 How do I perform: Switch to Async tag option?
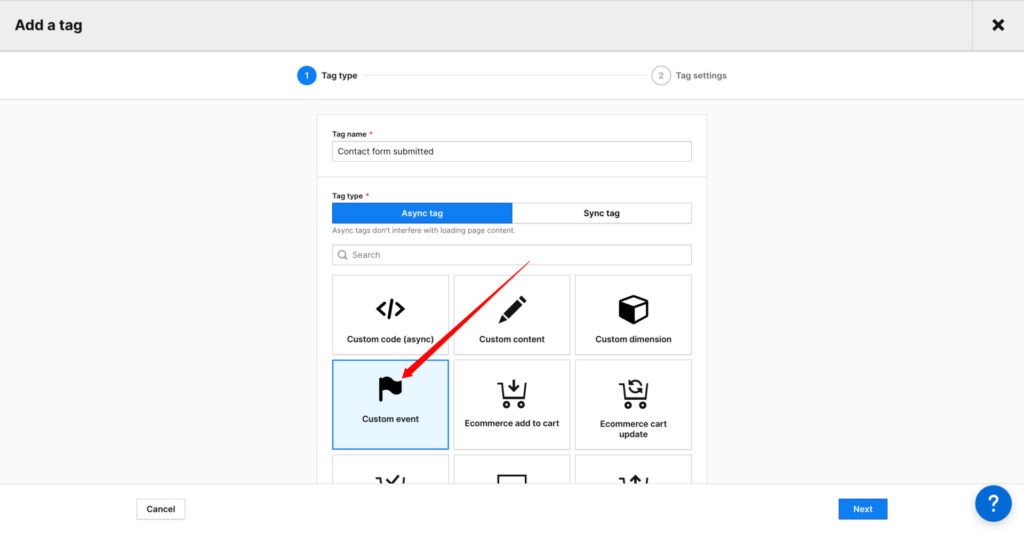422,213
